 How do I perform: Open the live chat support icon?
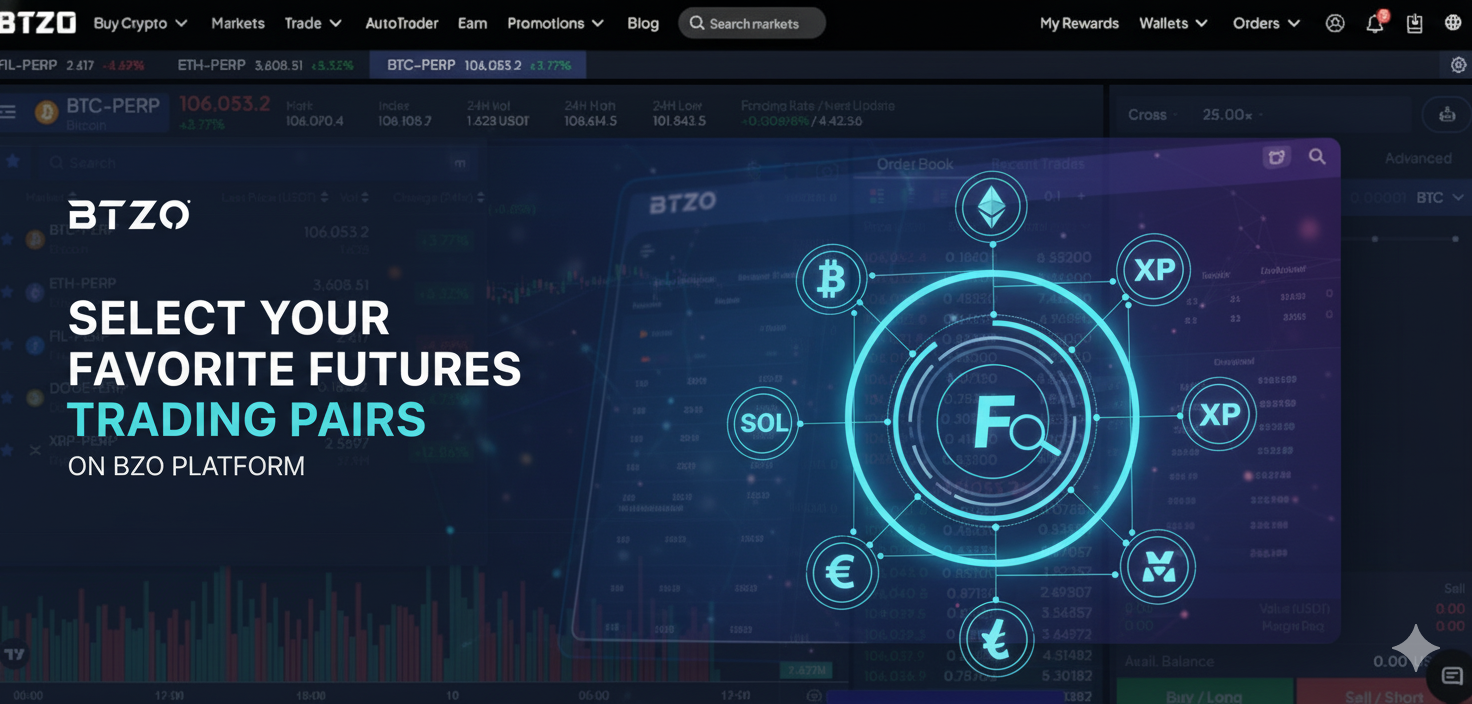coord(1451,677)
